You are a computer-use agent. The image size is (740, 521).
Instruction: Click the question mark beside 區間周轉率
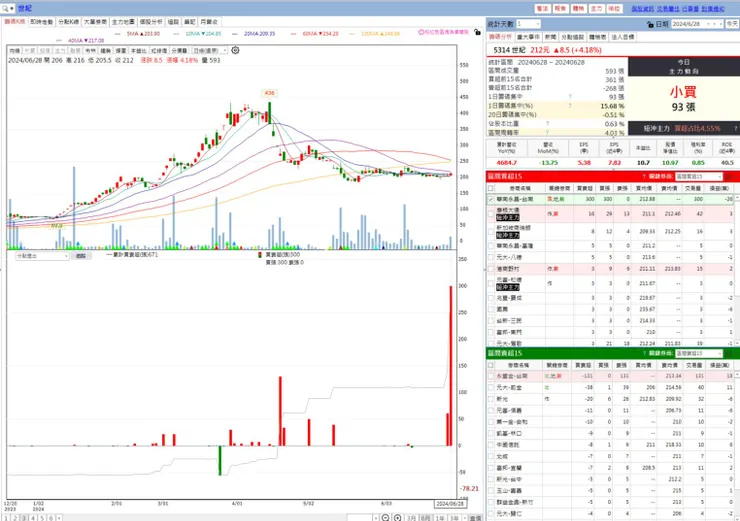coord(547,133)
